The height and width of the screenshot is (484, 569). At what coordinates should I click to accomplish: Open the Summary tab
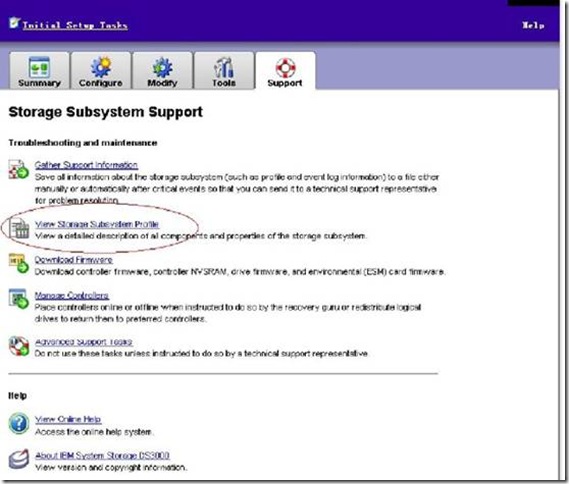pyautogui.click(x=39, y=71)
